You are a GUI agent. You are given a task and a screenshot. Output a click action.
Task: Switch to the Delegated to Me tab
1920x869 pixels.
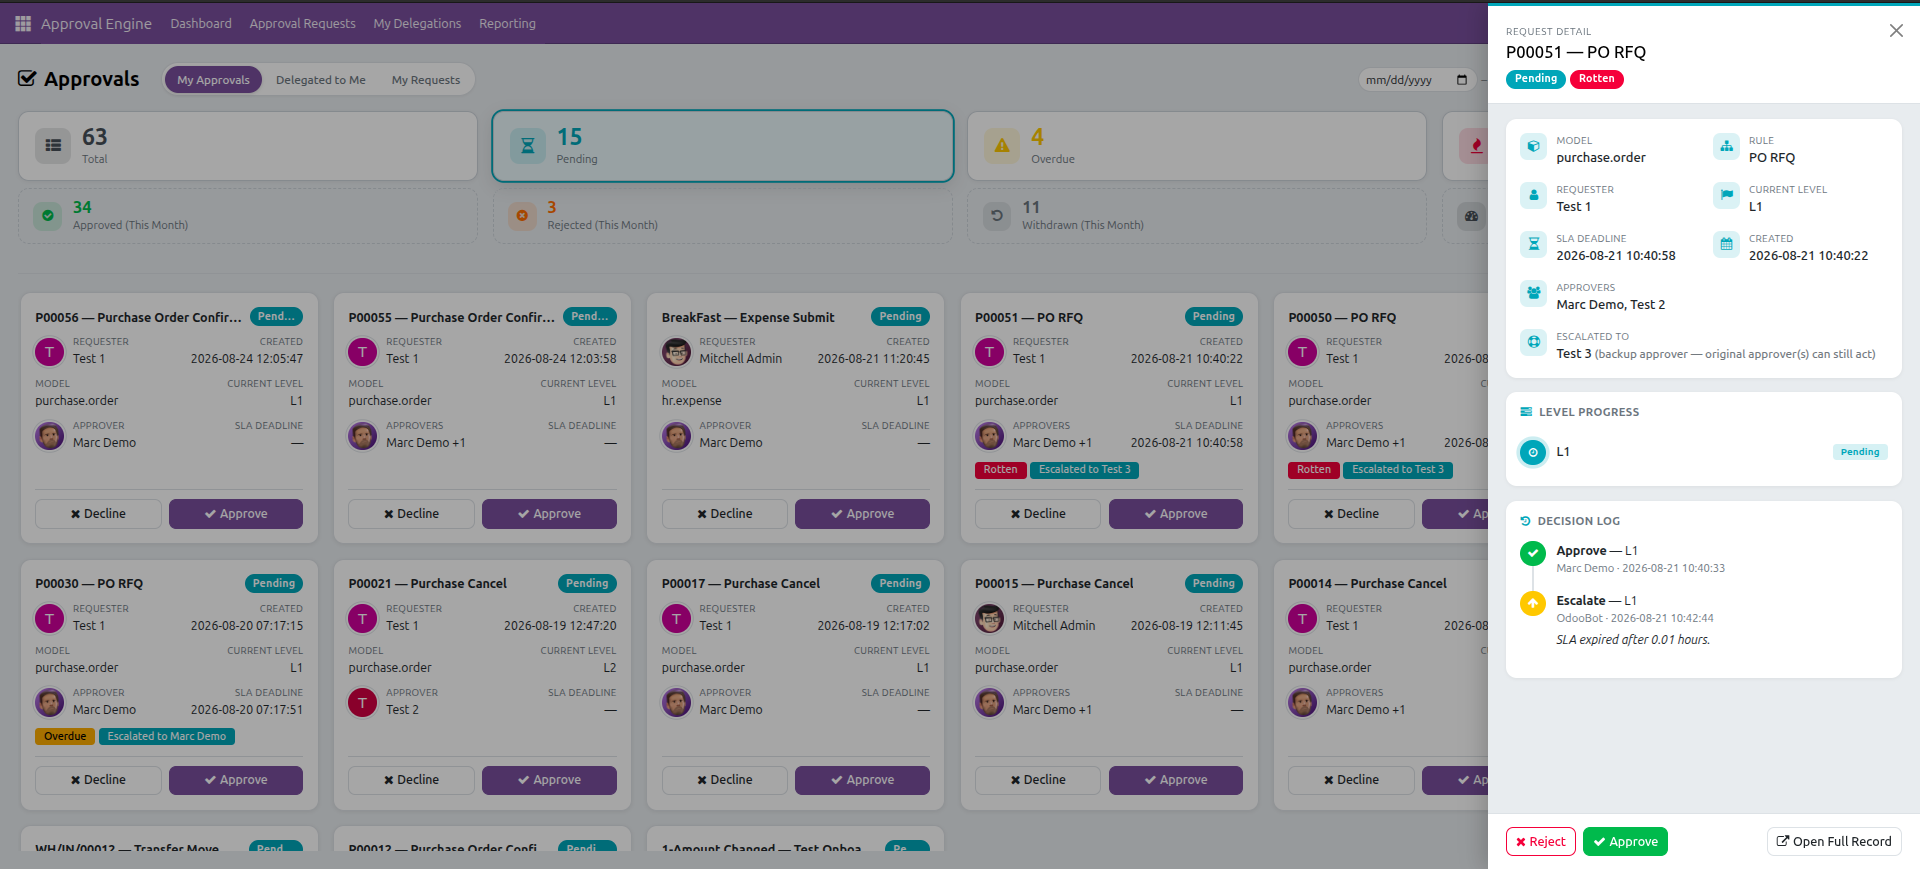[320, 80]
